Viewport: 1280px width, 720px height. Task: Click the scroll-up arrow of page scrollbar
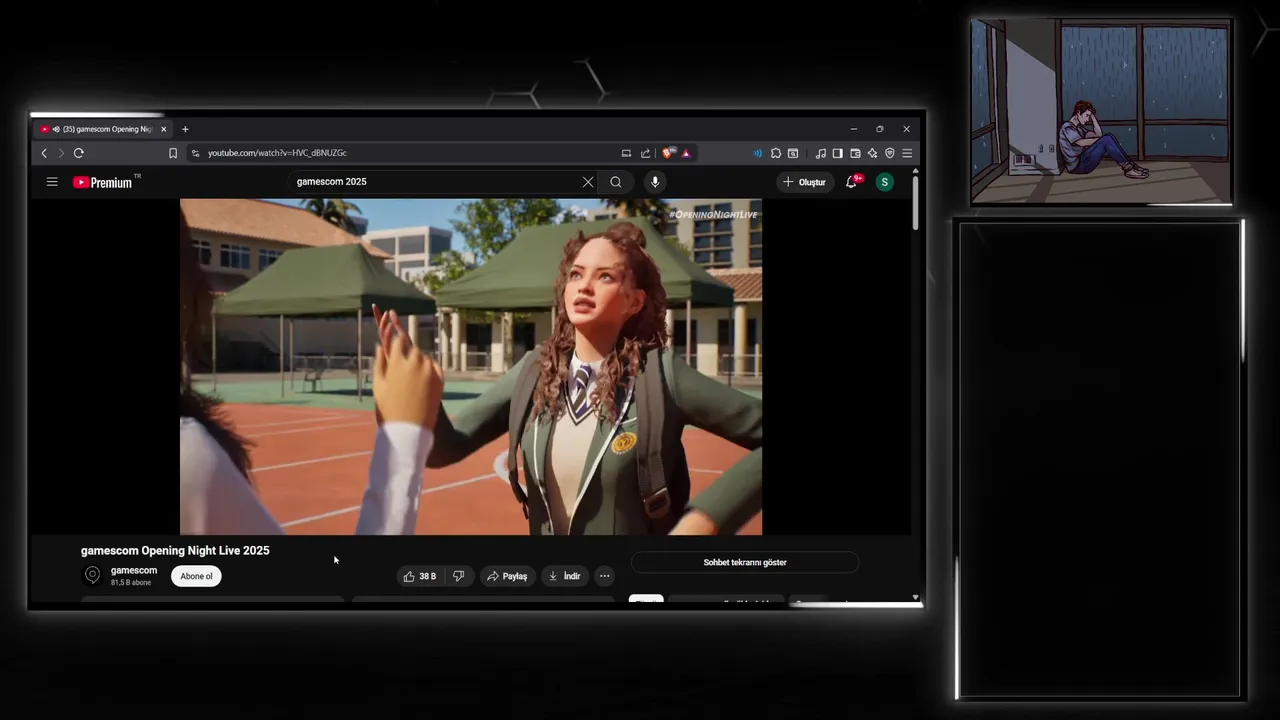tap(915, 172)
